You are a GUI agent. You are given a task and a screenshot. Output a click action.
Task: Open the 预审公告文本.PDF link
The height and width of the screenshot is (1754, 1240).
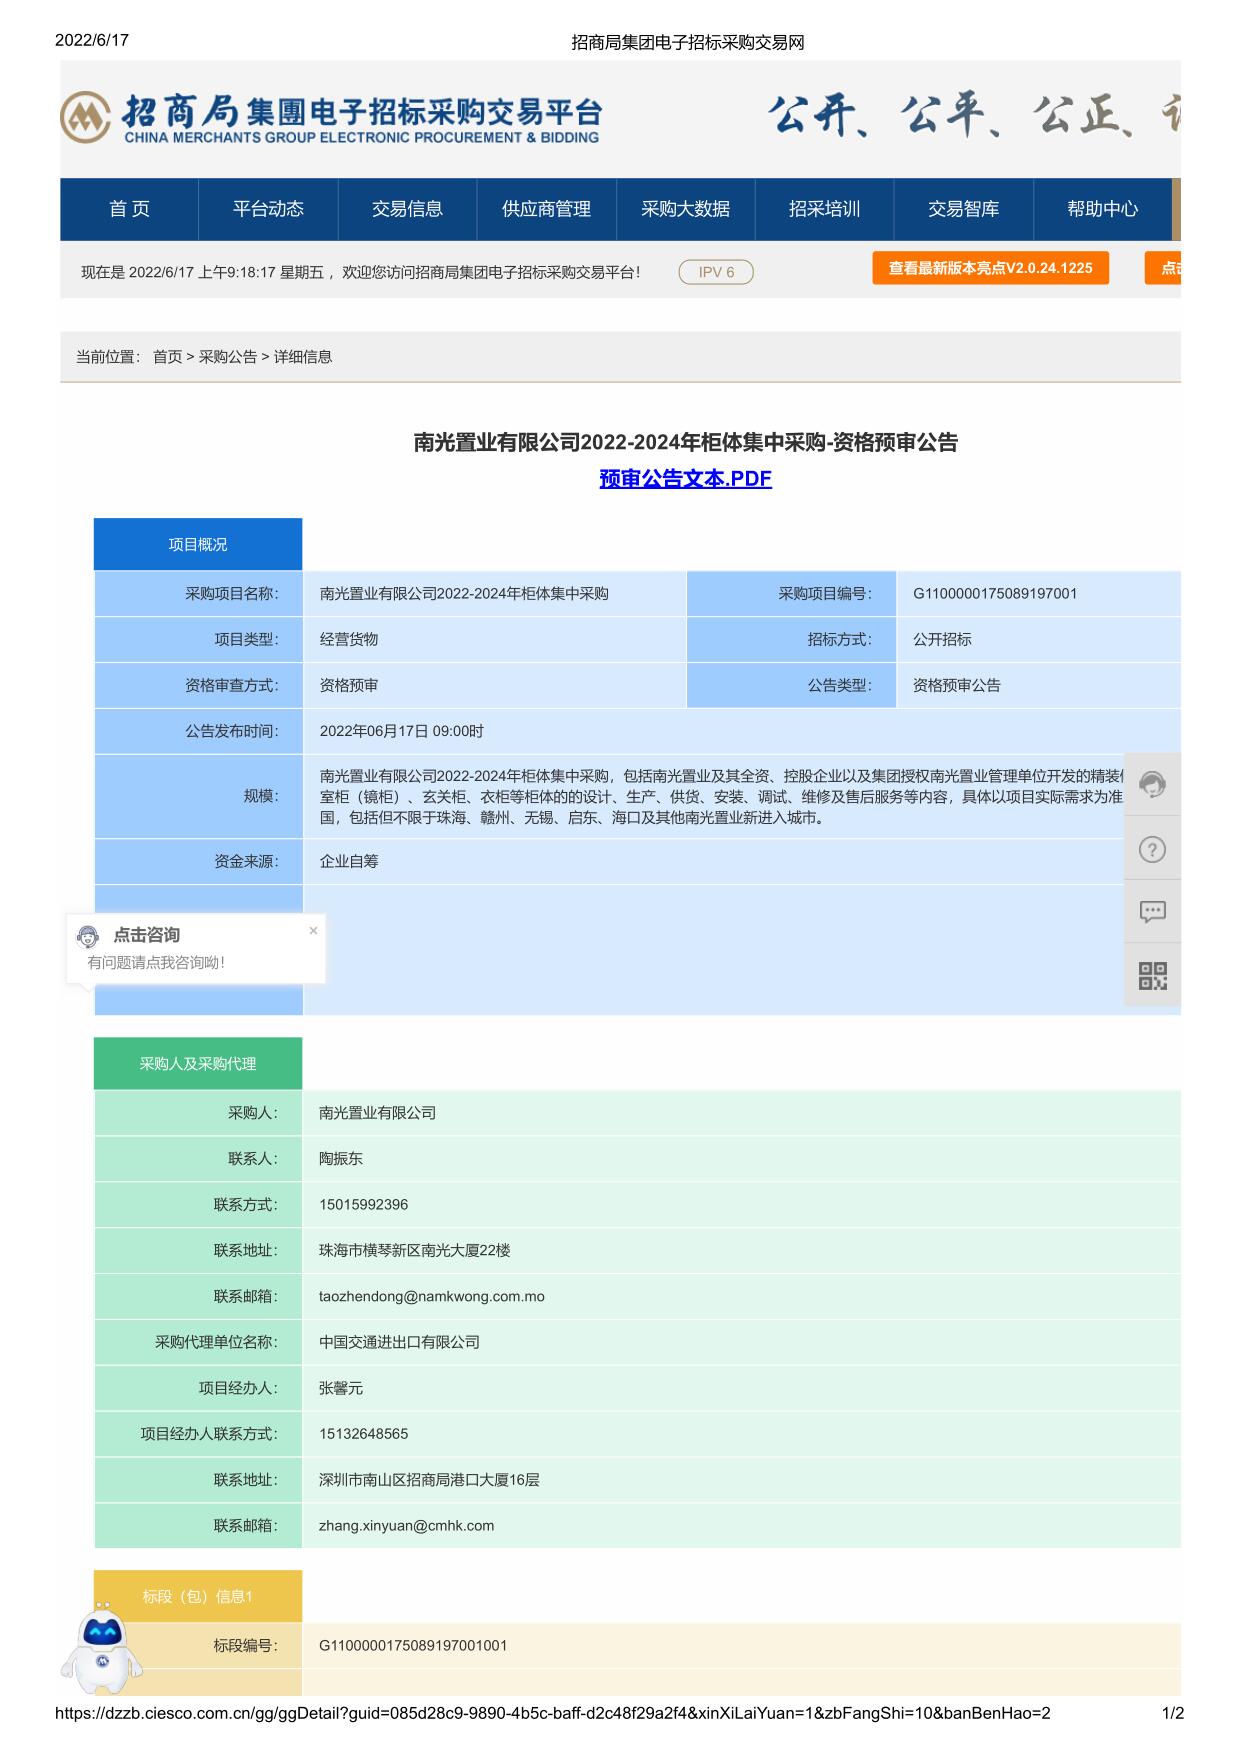pyautogui.click(x=685, y=479)
